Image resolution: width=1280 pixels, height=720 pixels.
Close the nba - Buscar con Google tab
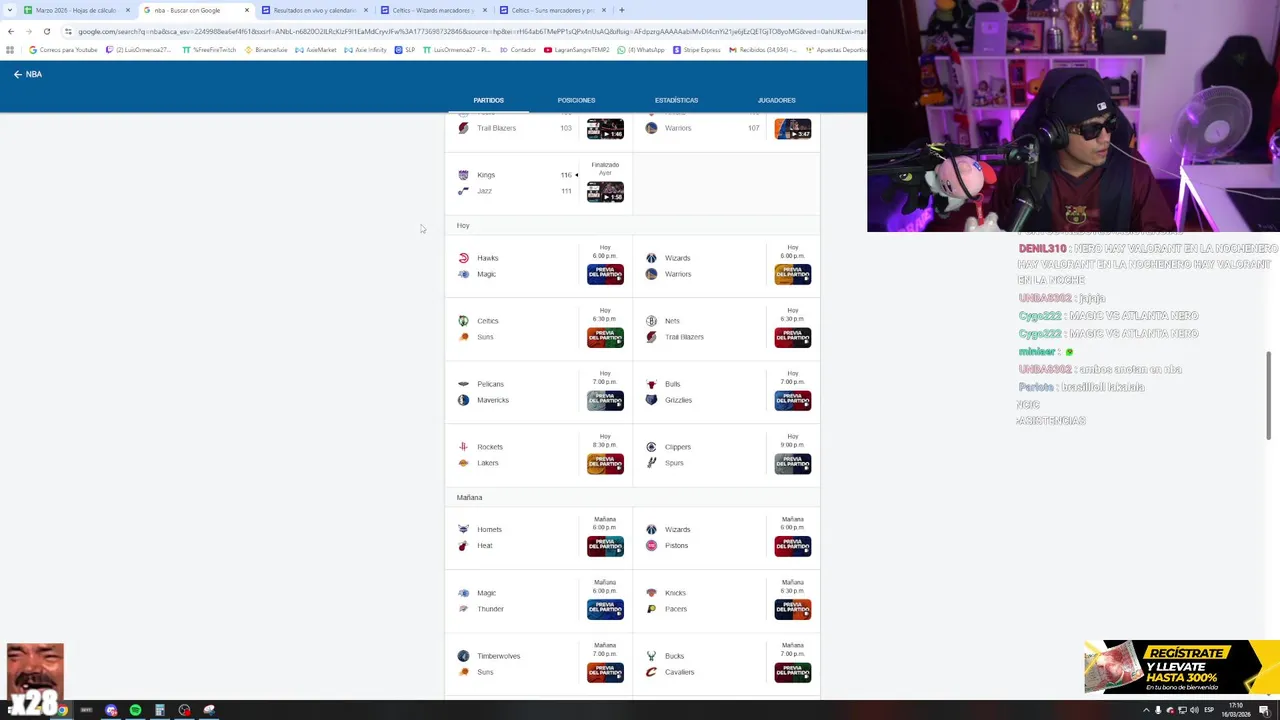tap(247, 10)
